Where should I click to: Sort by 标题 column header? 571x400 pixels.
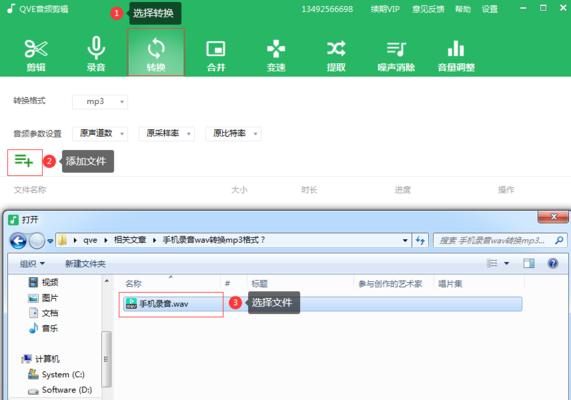259,284
